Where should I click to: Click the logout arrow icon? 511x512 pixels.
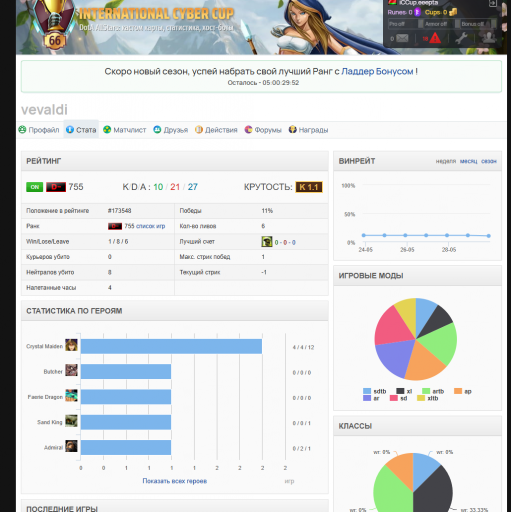pos(493,3)
